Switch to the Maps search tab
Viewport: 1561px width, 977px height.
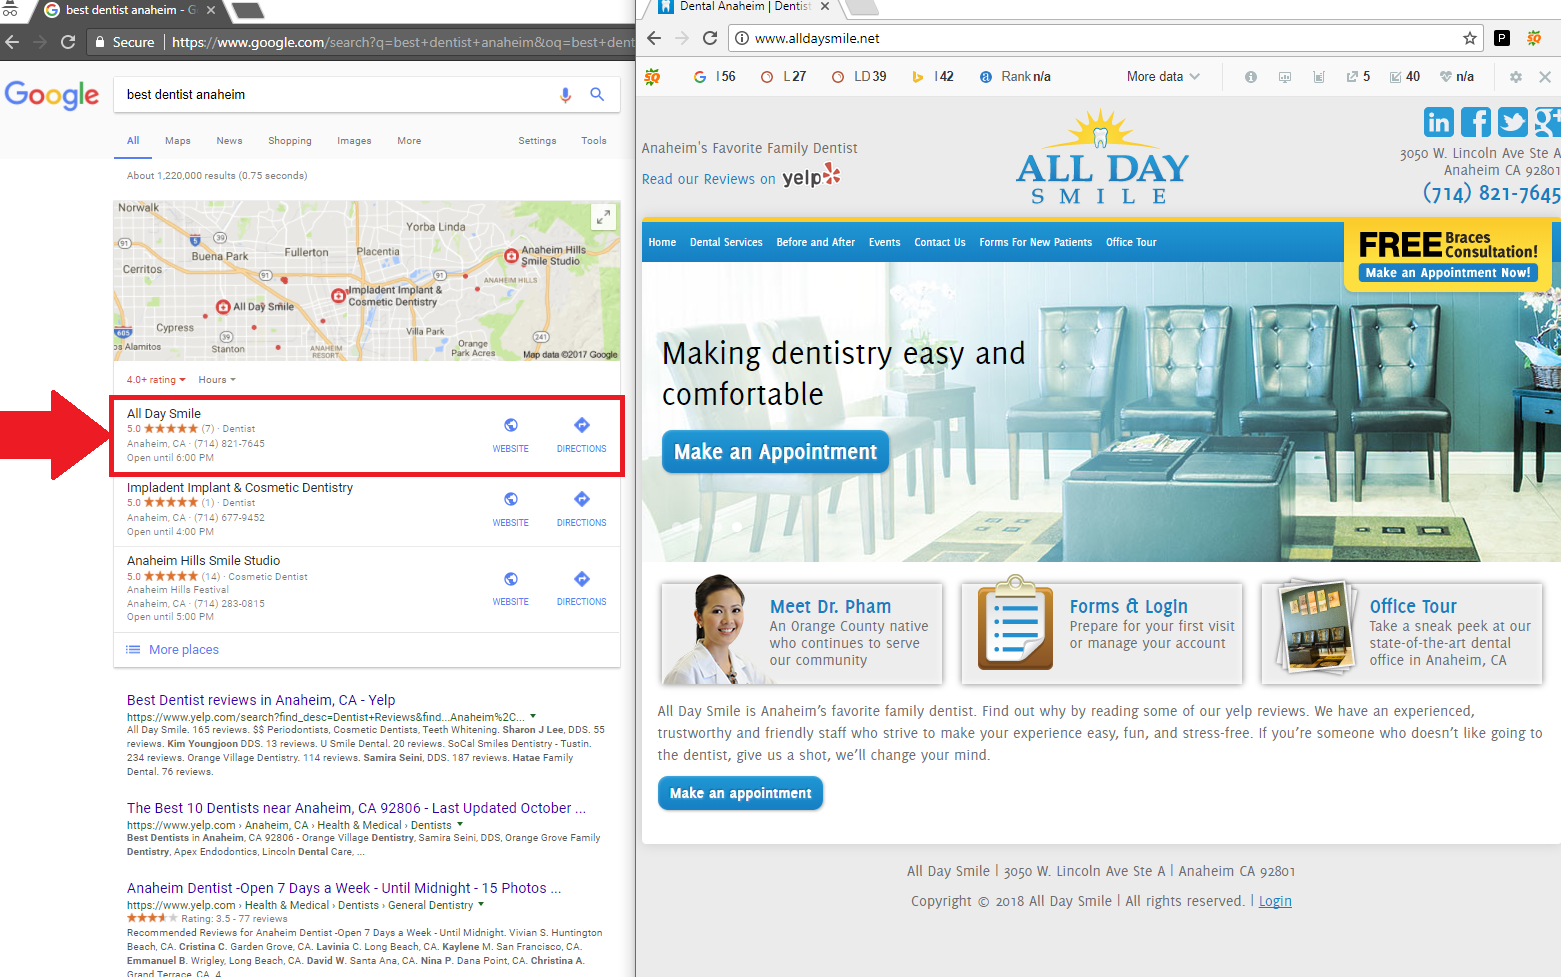pos(177,141)
